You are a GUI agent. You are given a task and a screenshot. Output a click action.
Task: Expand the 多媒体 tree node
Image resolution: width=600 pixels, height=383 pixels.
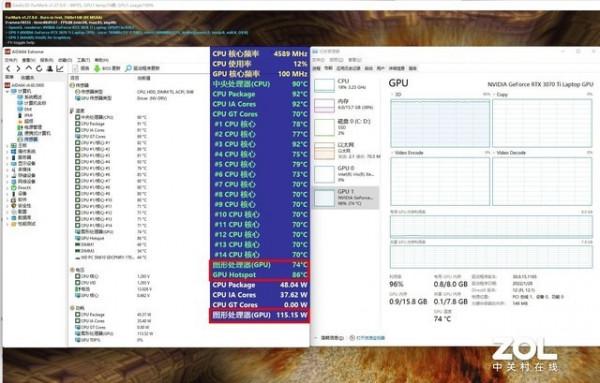(x=7, y=169)
